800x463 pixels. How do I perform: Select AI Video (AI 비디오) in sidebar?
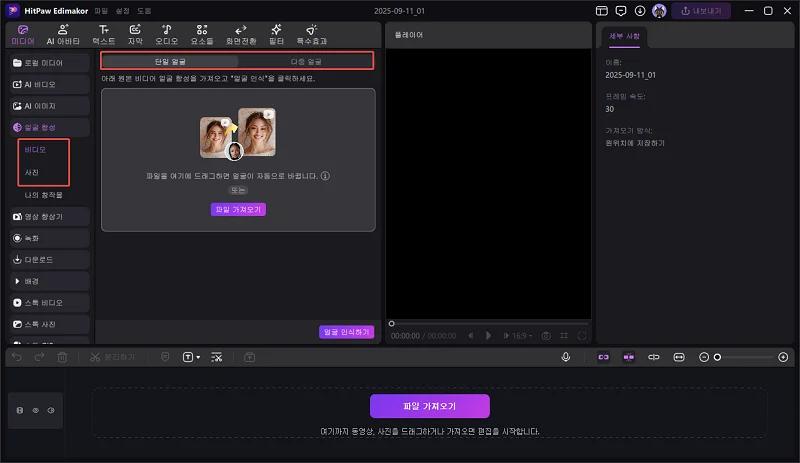coord(49,84)
